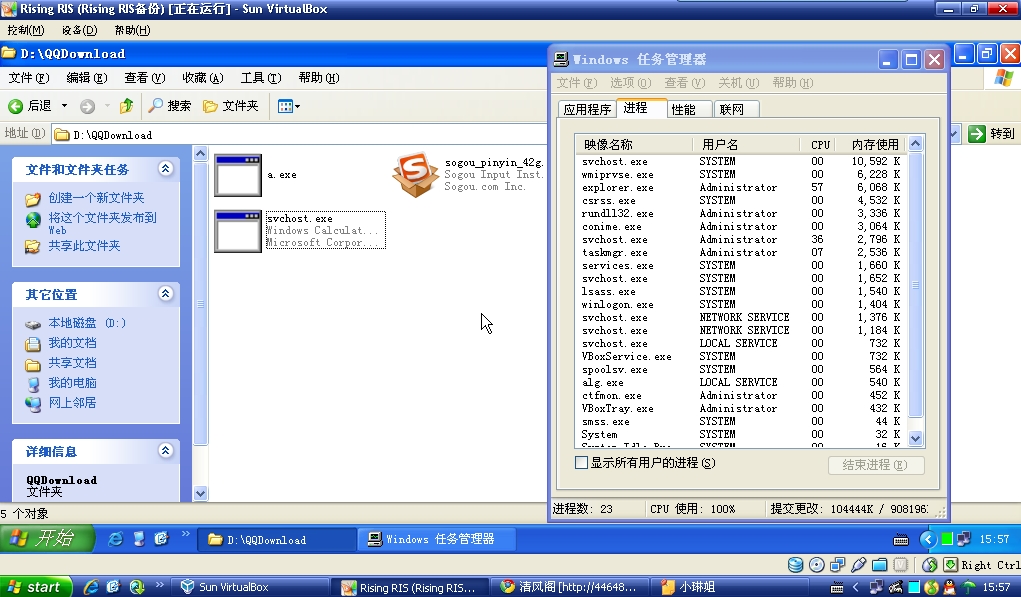This screenshot has width=1021, height=597.
Task: Select ctfmon.exe process row
Action: click(x=741, y=396)
